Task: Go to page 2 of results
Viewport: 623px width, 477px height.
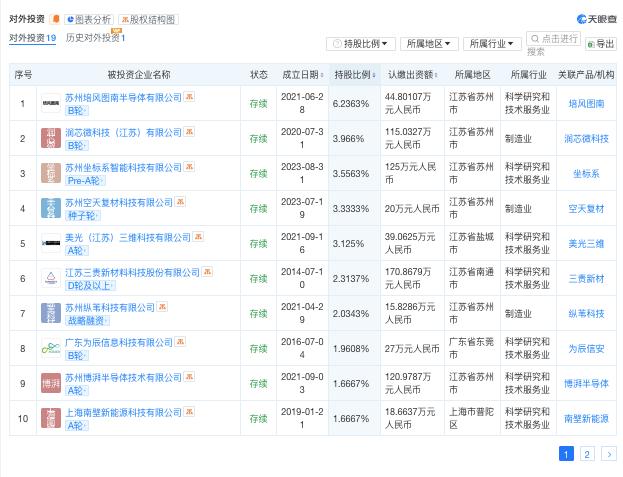Action: pyautogui.click(x=587, y=454)
